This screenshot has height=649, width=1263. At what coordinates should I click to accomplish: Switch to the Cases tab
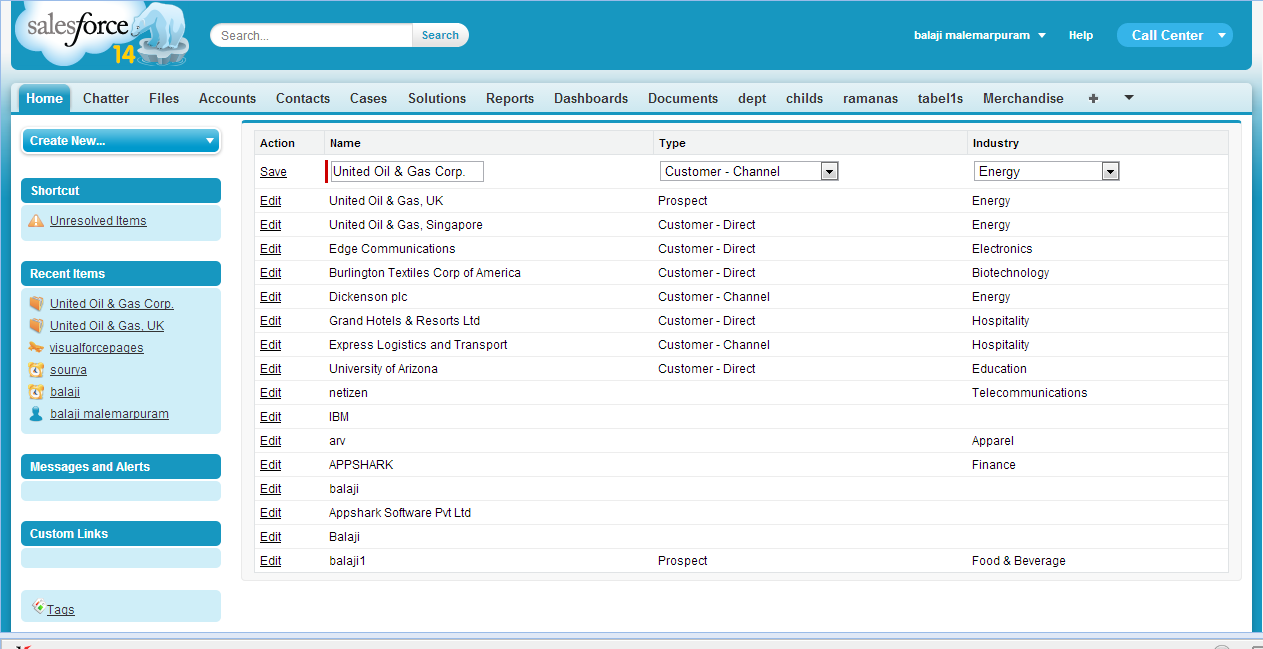tap(368, 98)
